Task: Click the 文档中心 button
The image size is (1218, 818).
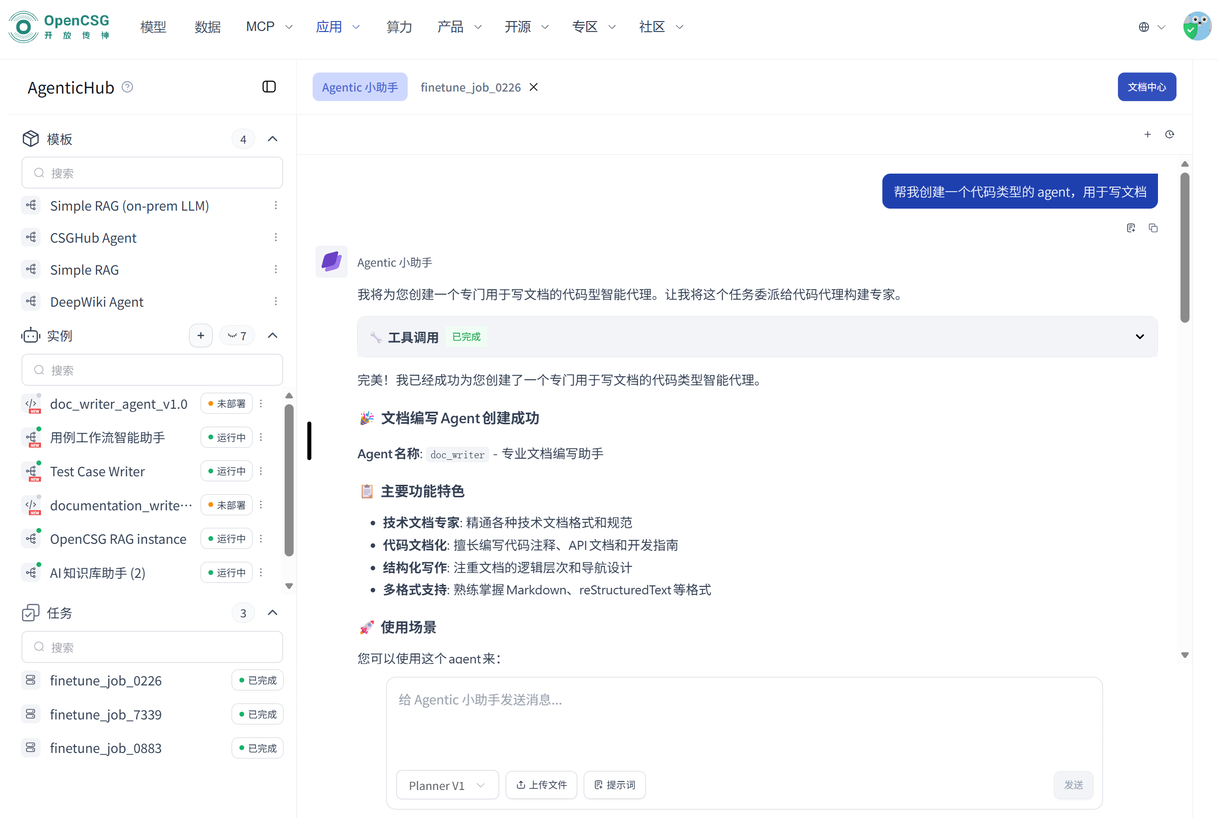Action: (1146, 87)
